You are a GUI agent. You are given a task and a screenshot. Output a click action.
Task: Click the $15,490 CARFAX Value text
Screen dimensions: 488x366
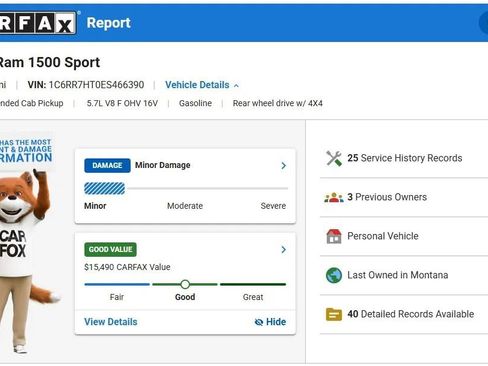point(127,267)
